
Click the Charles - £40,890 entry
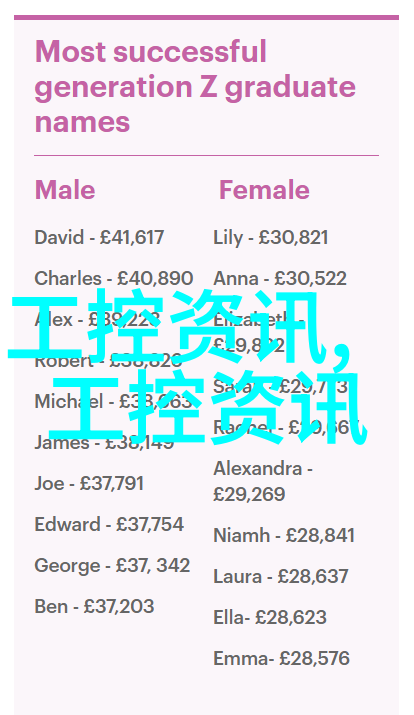(114, 279)
